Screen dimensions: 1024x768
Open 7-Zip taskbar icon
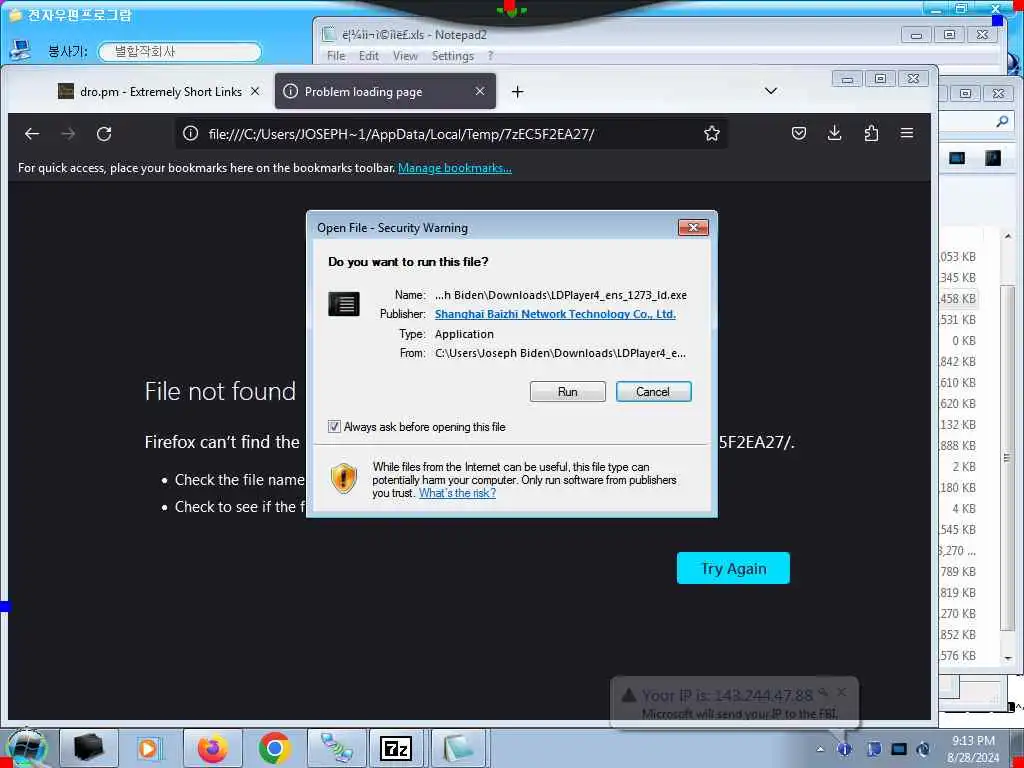(396, 748)
